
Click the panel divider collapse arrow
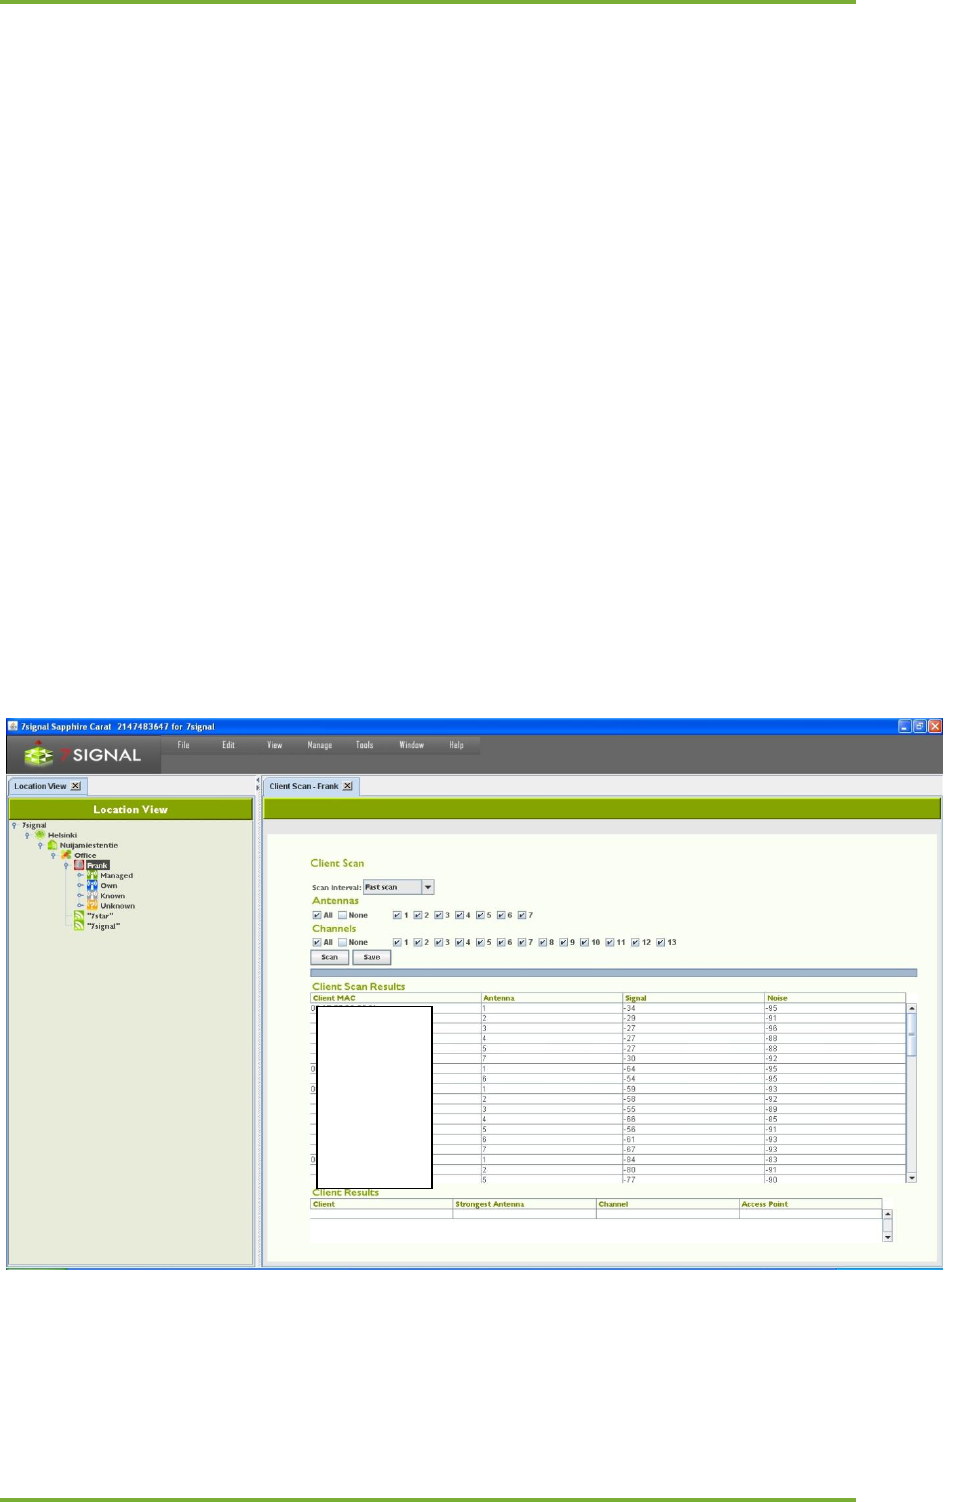[258, 780]
